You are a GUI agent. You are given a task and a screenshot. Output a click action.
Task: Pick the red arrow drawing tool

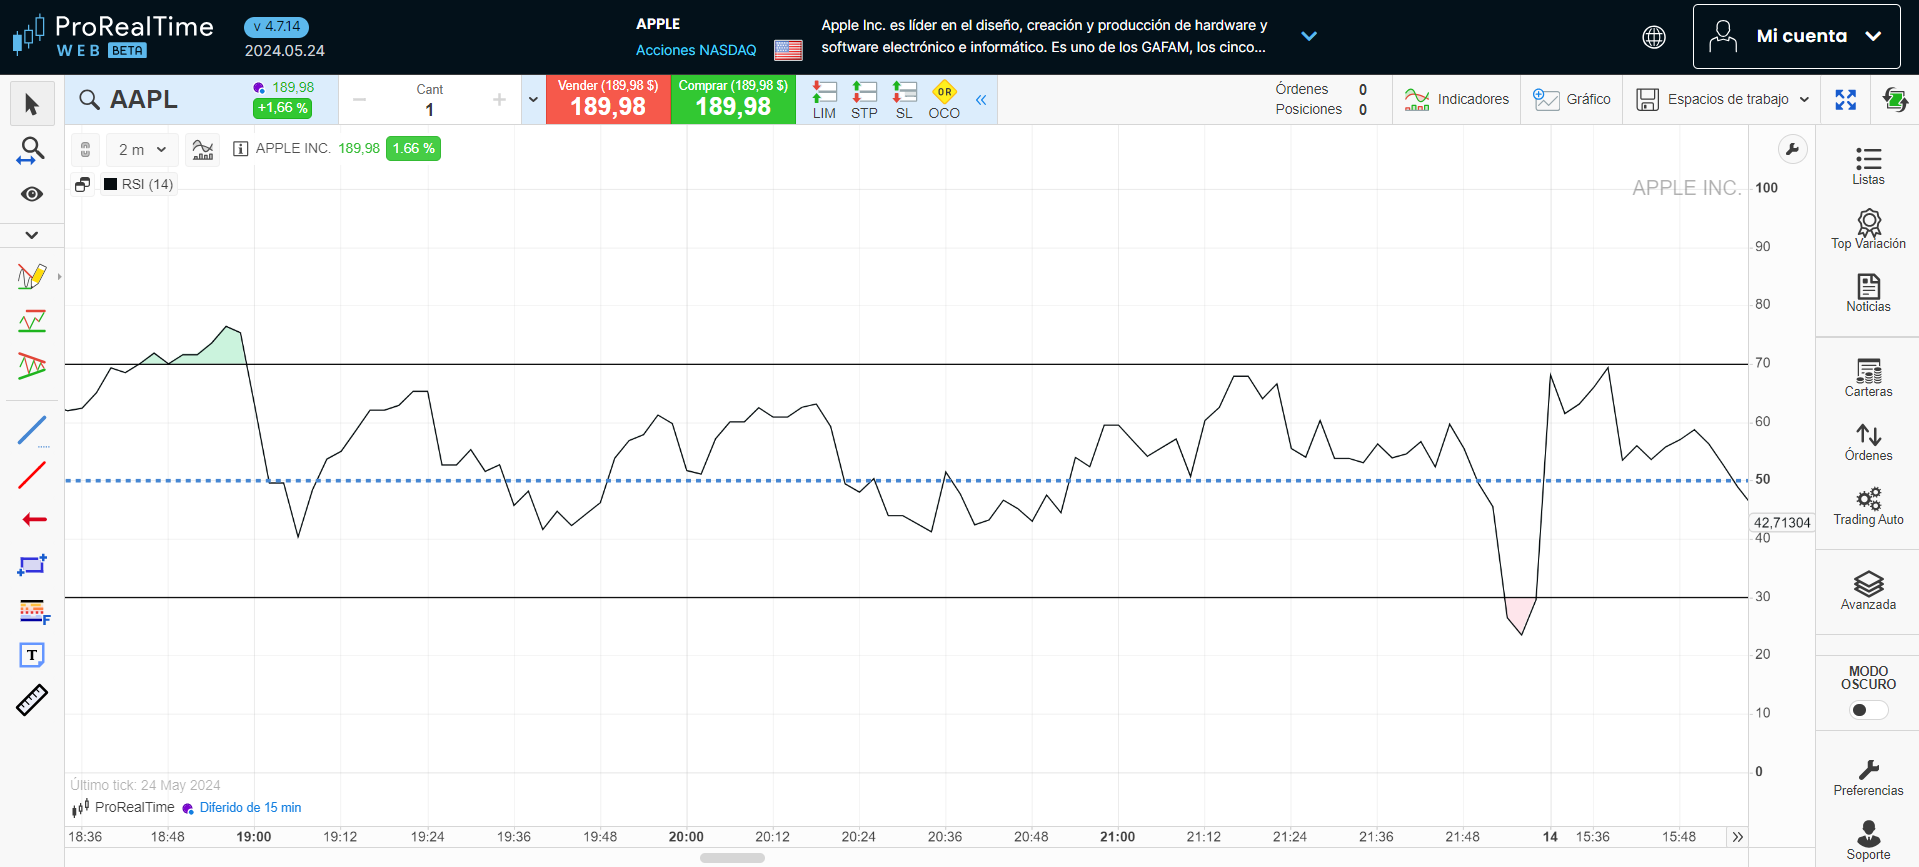coord(33,519)
